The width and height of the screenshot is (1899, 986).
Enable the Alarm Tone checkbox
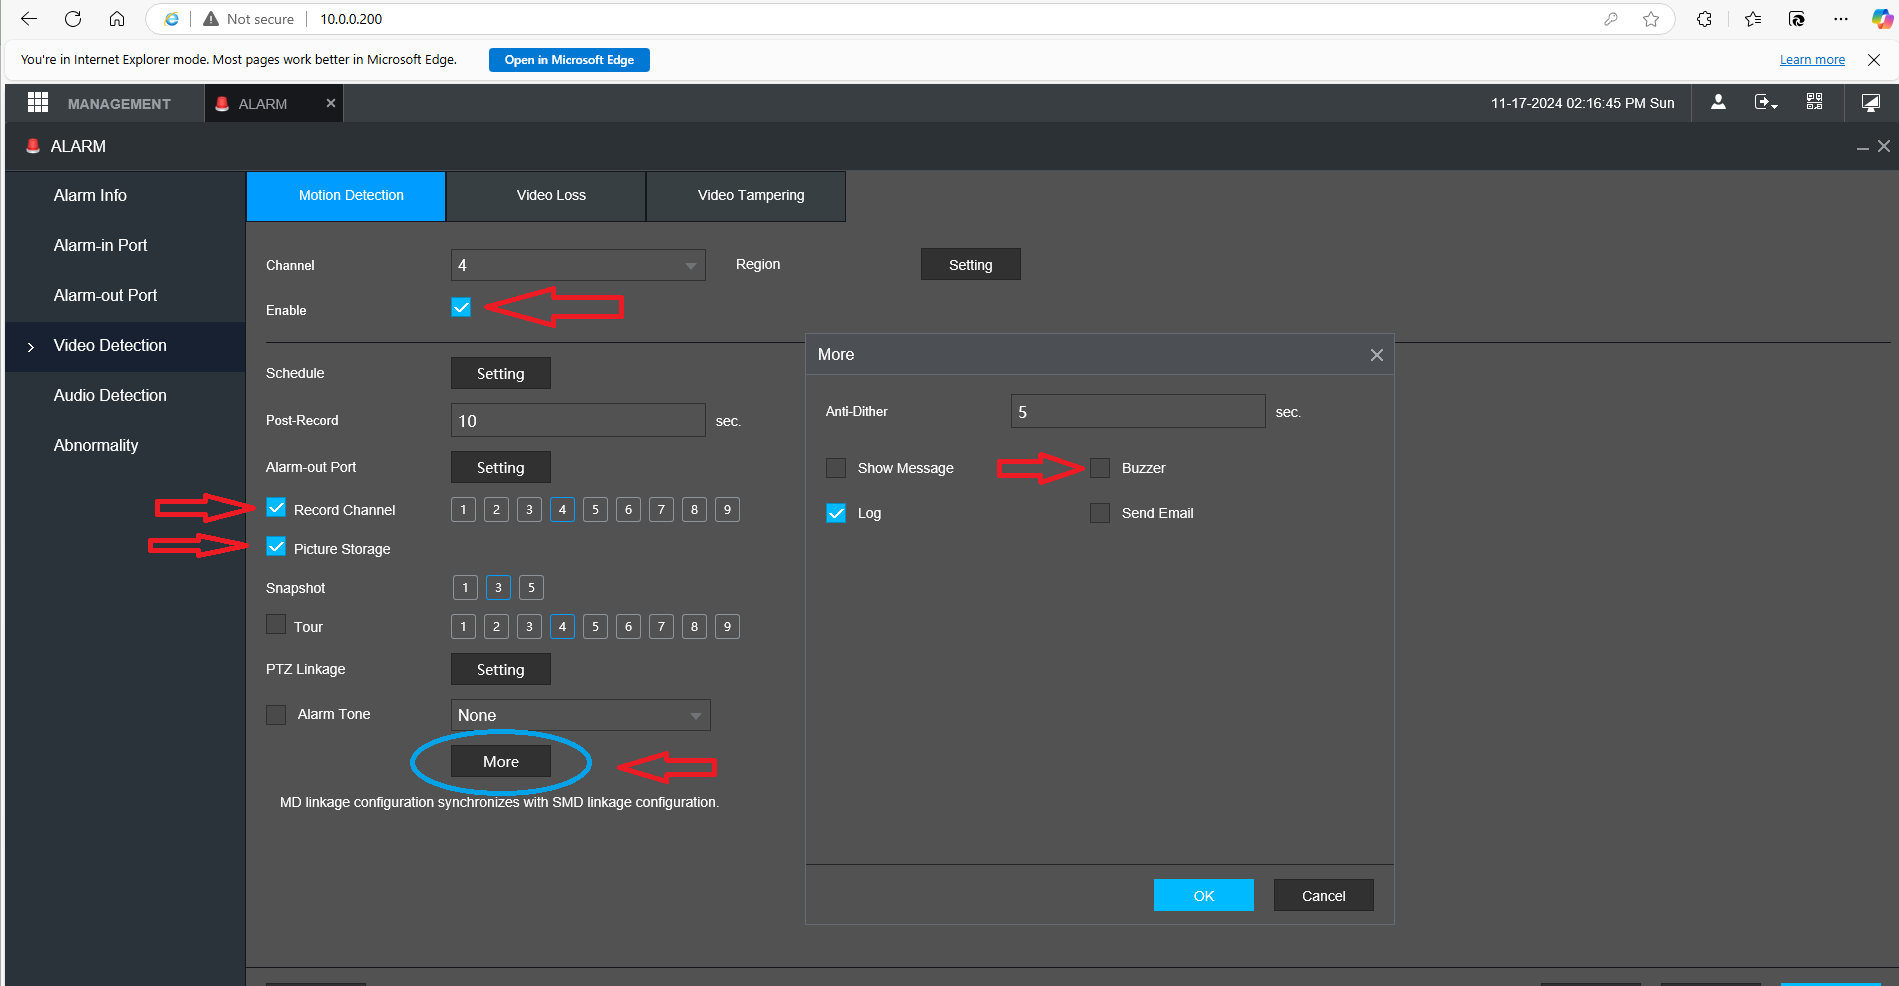point(276,715)
